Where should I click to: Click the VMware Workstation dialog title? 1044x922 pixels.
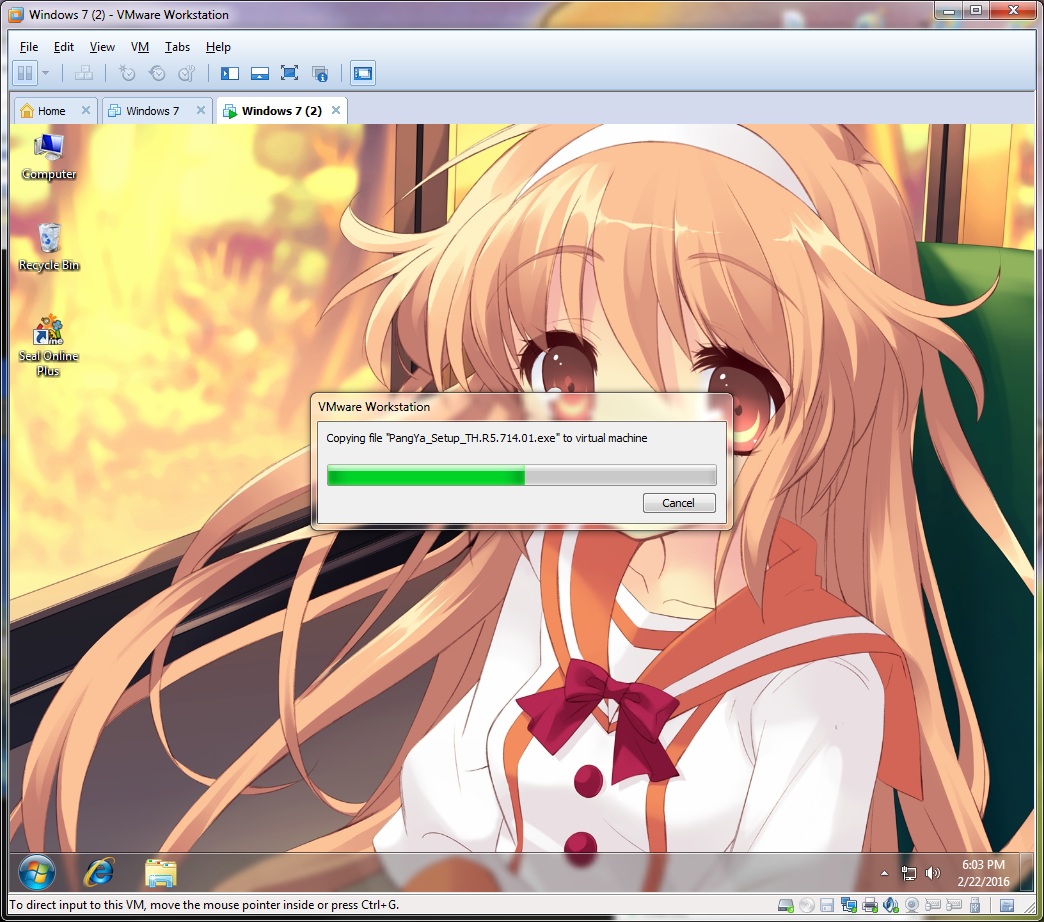click(x=374, y=407)
